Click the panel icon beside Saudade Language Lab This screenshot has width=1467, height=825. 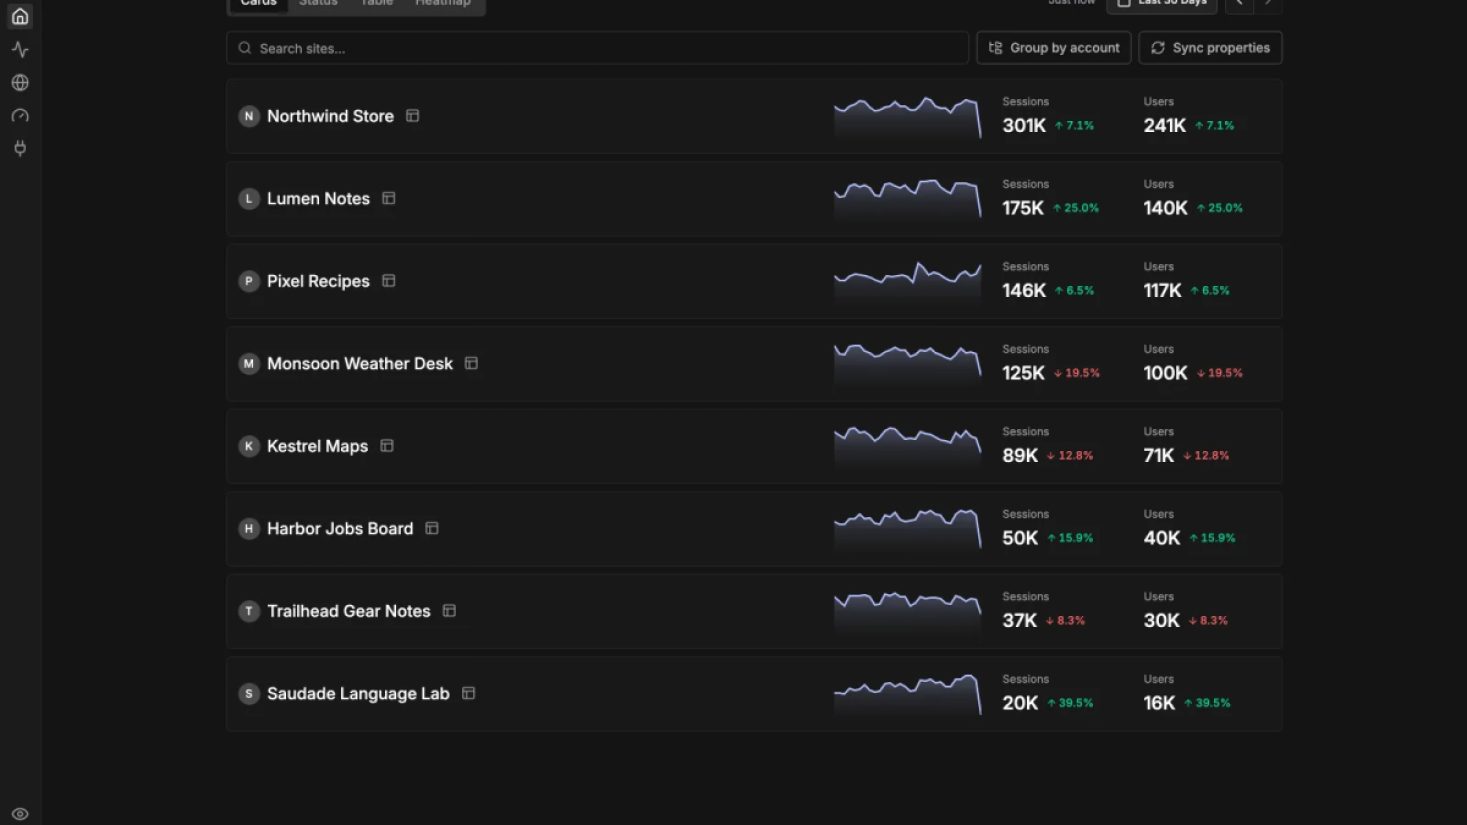(x=468, y=693)
